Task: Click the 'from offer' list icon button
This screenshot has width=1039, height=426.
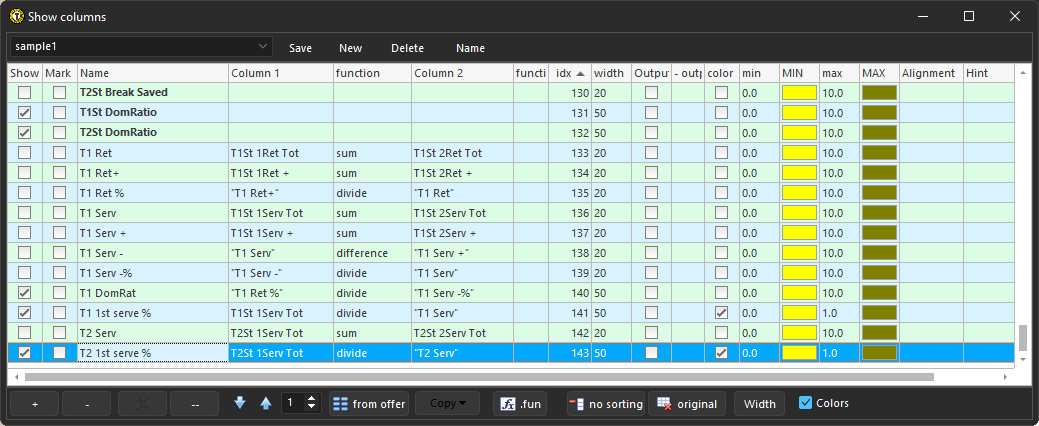Action: tap(369, 404)
